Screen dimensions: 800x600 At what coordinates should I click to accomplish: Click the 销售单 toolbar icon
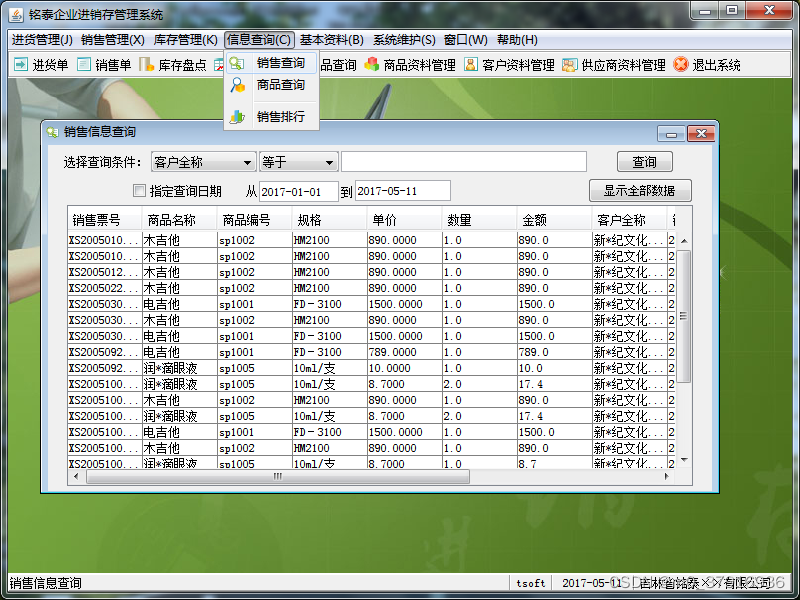coord(103,63)
